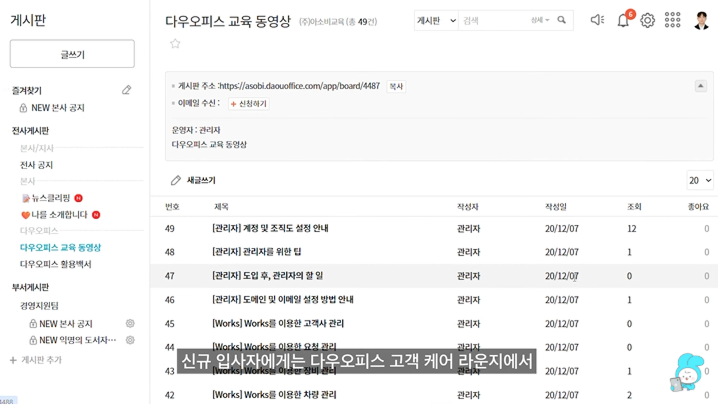
Task: Open post 도입 후, 관리자의 할 일
Action: 267,276
